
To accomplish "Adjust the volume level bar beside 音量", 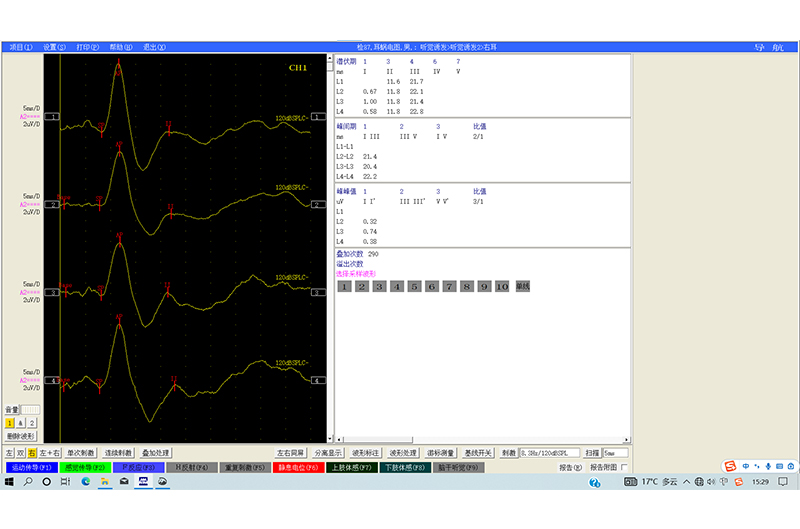I will click(30, 410).
